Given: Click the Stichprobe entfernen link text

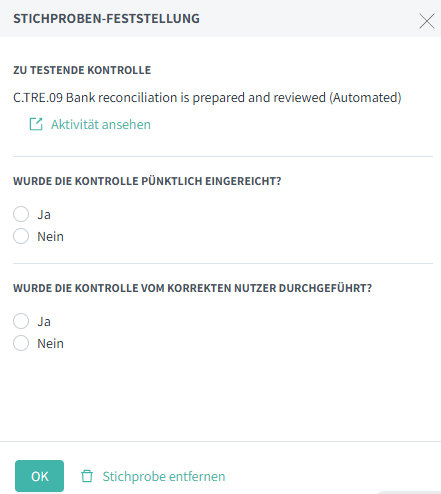Looking at the screenshot, I should coord(164,476).
